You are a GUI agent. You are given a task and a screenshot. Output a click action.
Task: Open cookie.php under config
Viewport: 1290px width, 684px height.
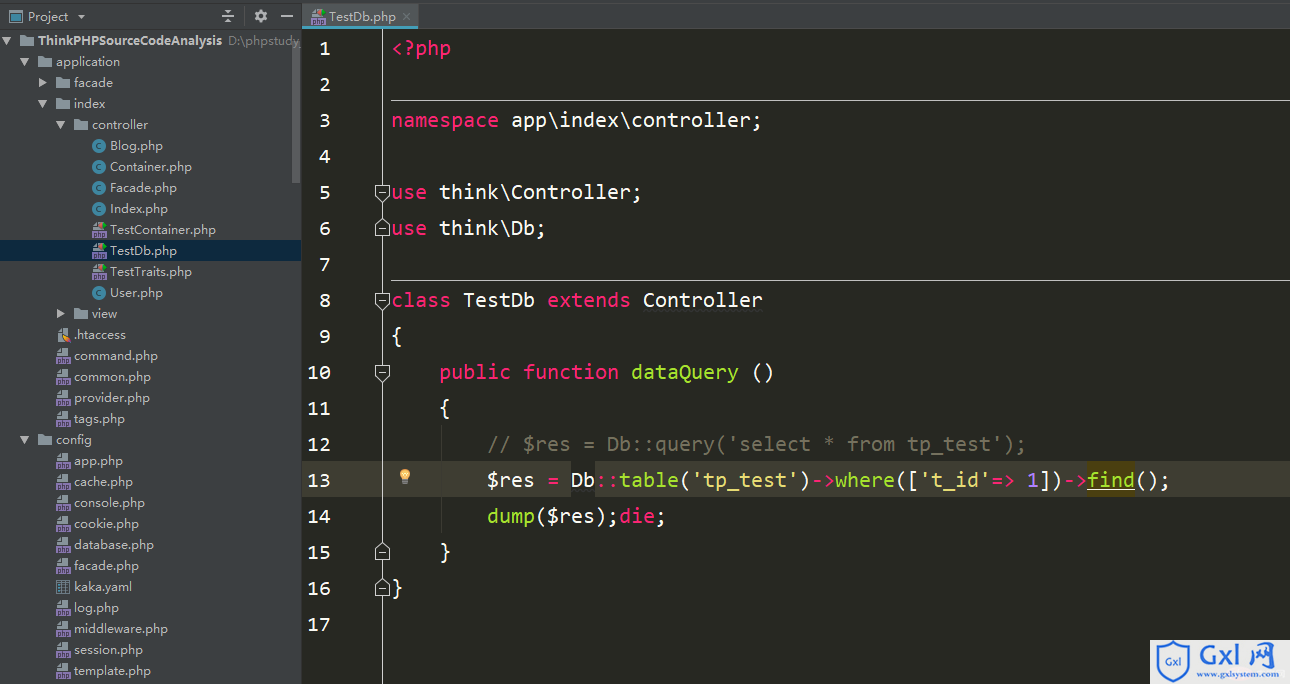pyautogui.click(x=106, y=524)
